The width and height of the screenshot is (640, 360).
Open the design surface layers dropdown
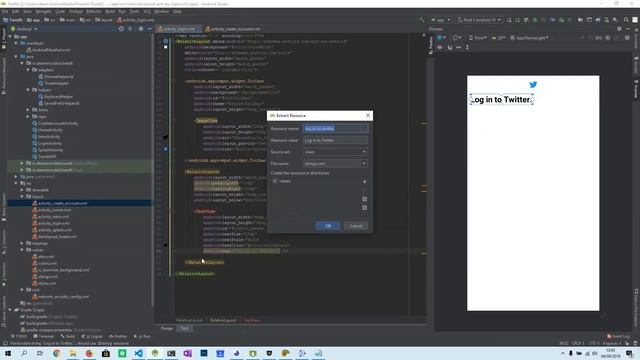tap(441, 38)
